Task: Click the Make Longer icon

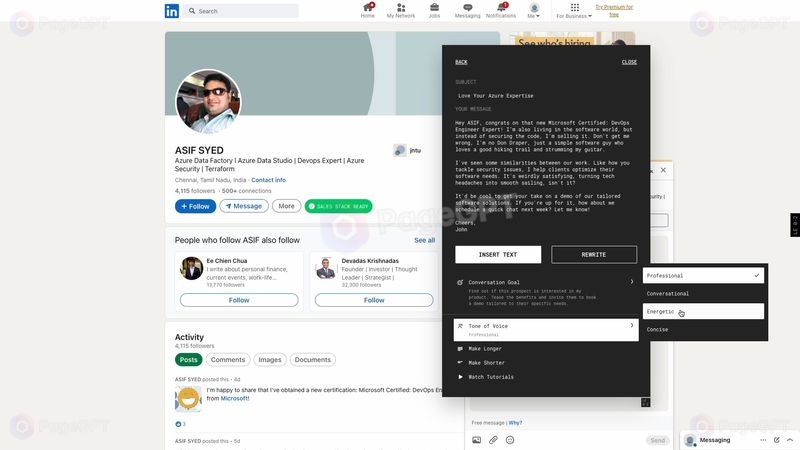Action: [460, 349]
